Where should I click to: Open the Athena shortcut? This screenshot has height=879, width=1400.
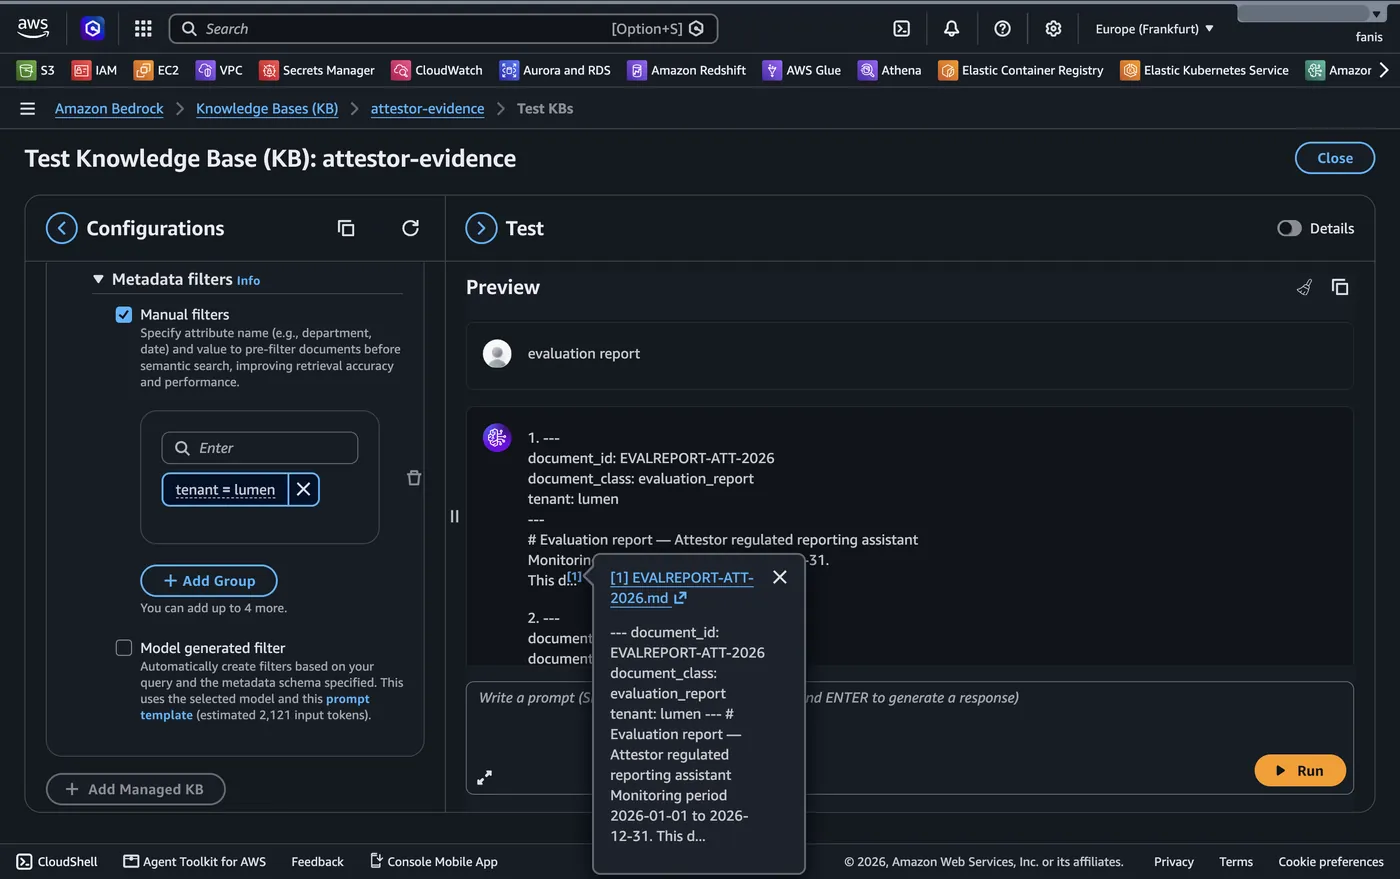(x=890, y=70)
